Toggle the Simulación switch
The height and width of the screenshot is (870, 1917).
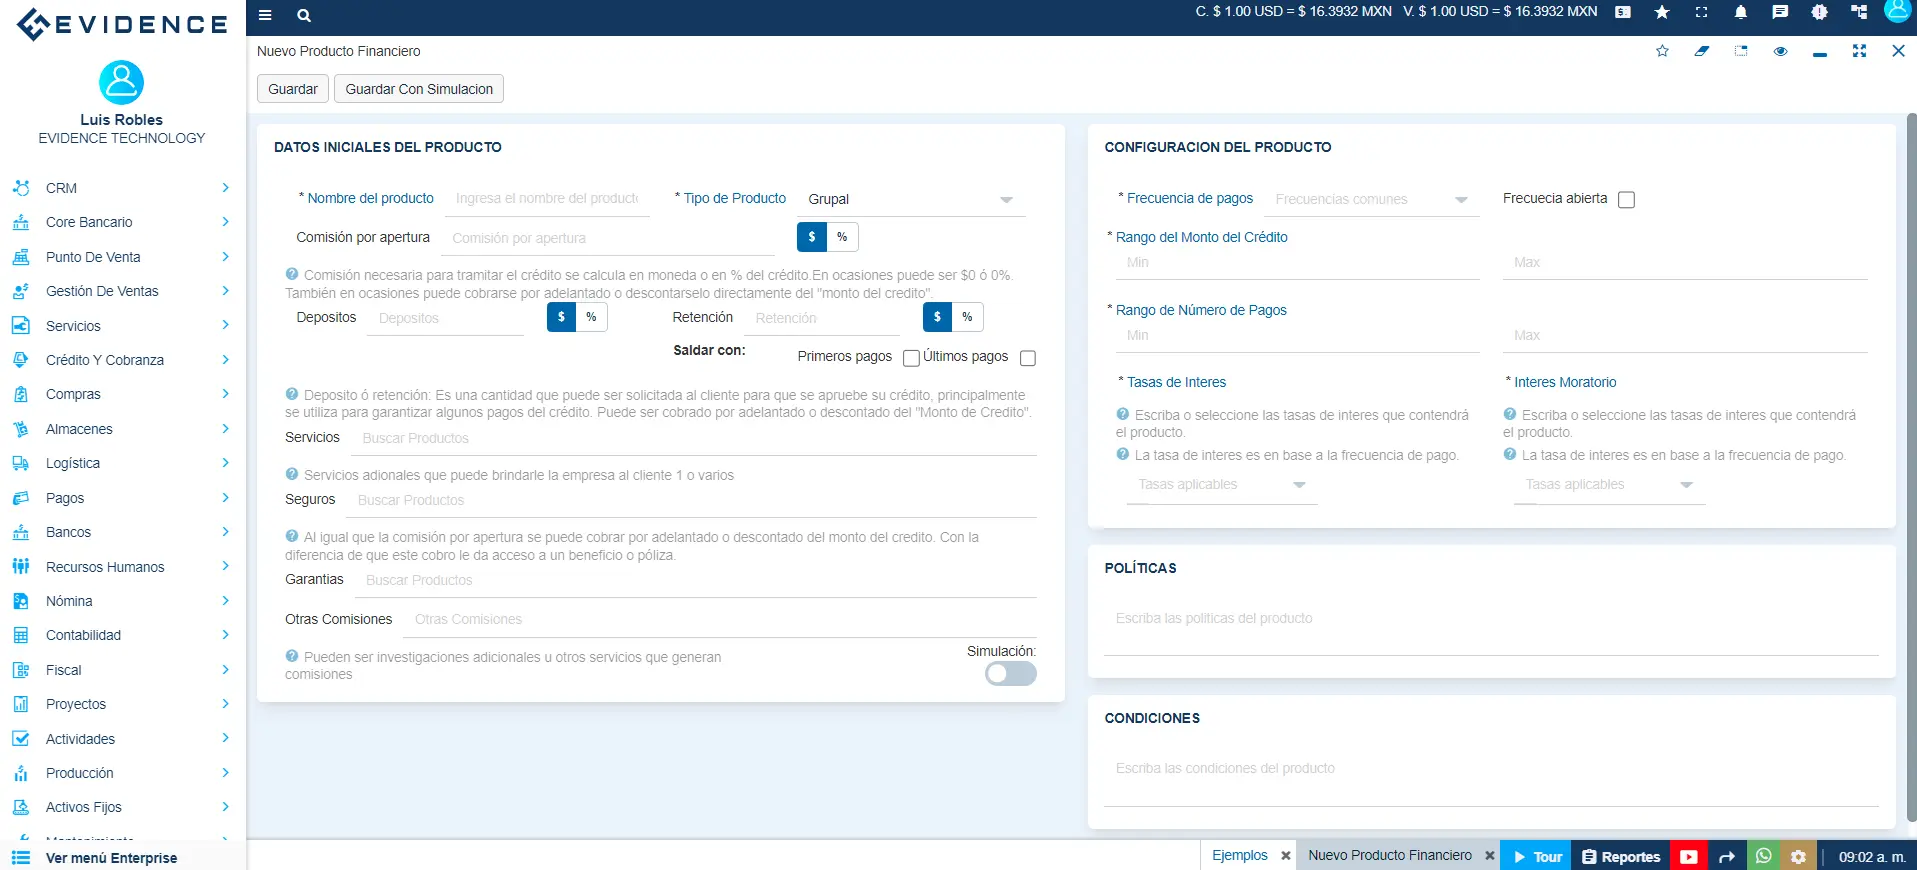(1010, 674)
